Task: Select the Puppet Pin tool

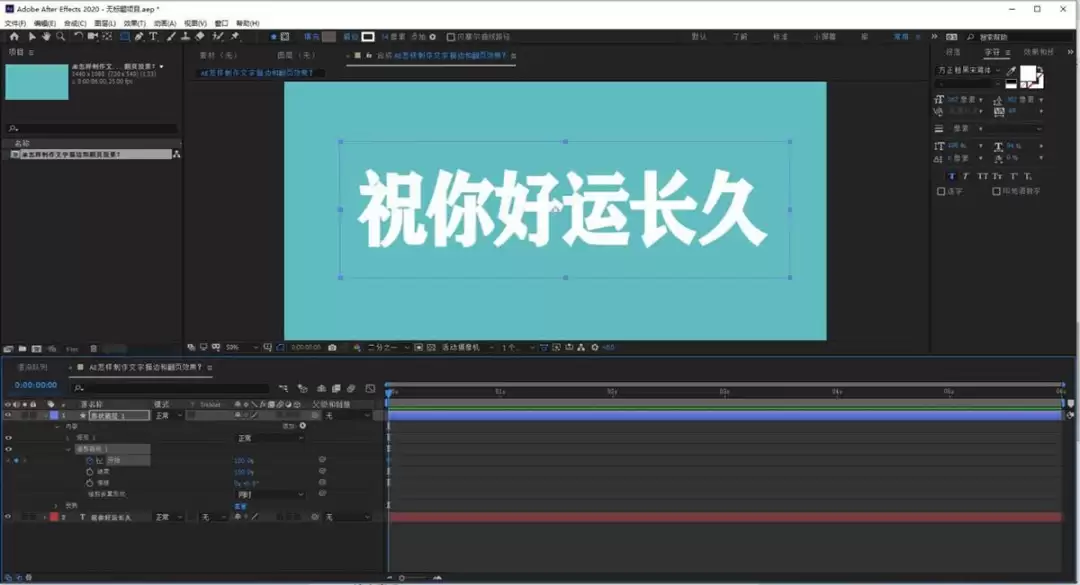Action: point(235,37)
